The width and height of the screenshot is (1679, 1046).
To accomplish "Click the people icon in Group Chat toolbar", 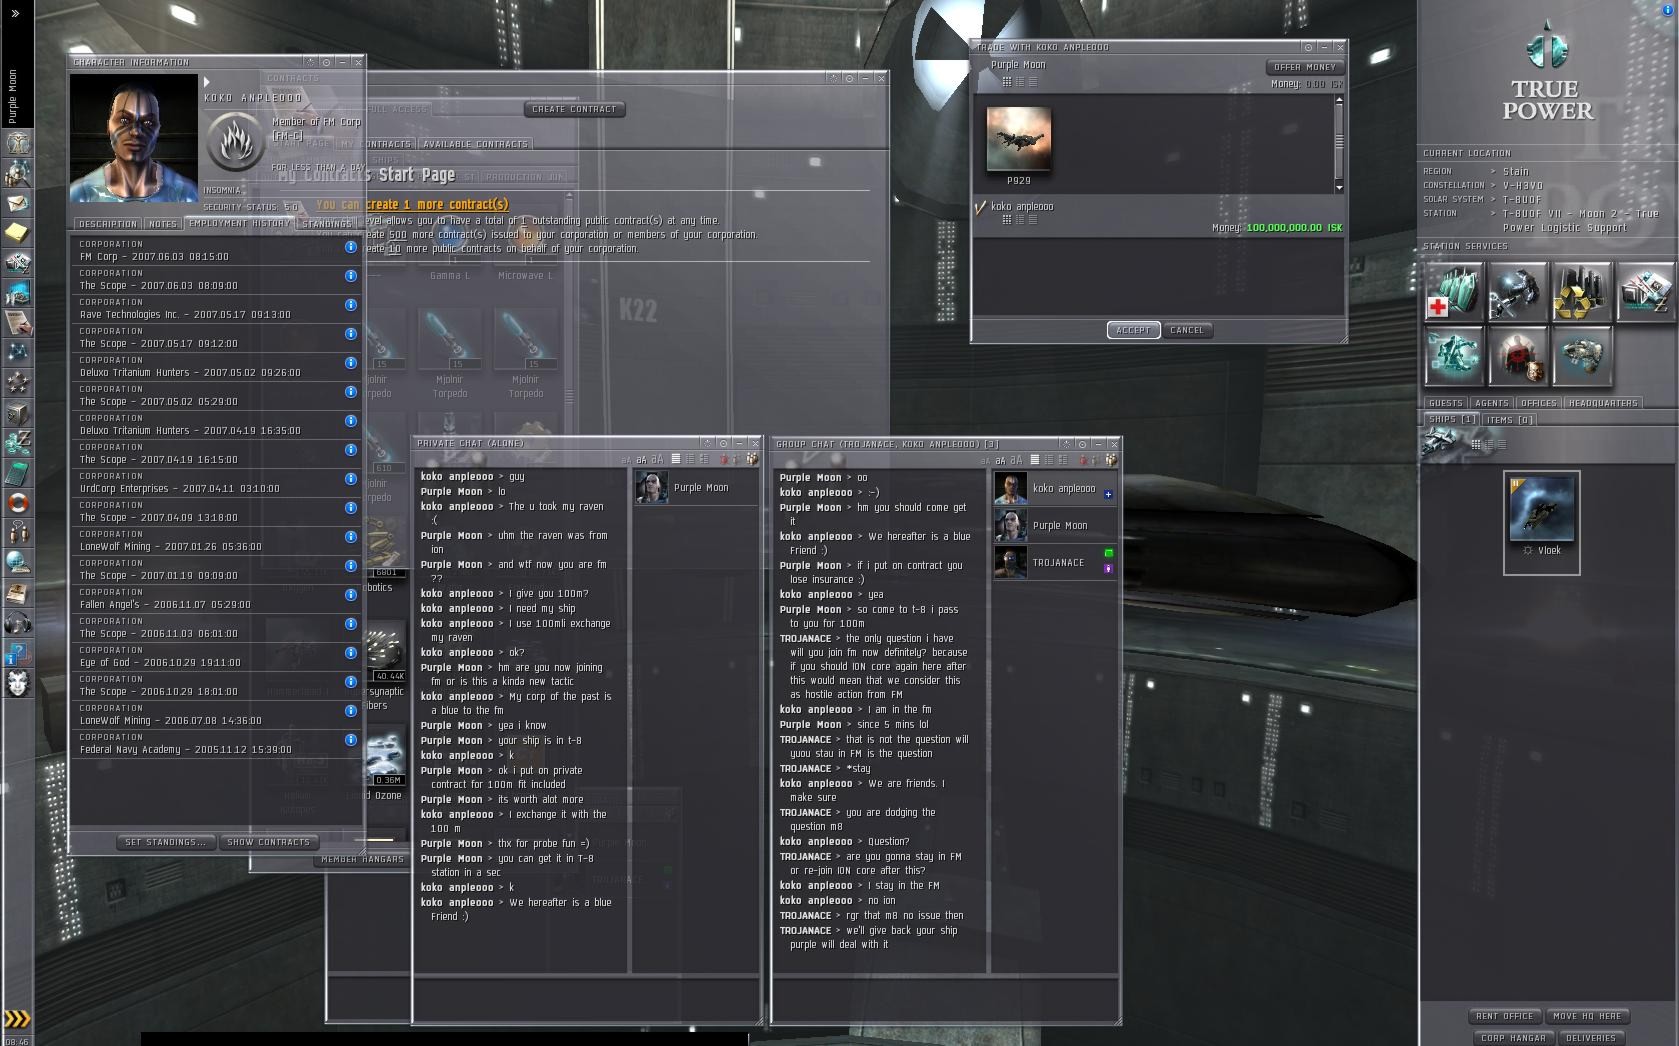I will pos(1110,460).
